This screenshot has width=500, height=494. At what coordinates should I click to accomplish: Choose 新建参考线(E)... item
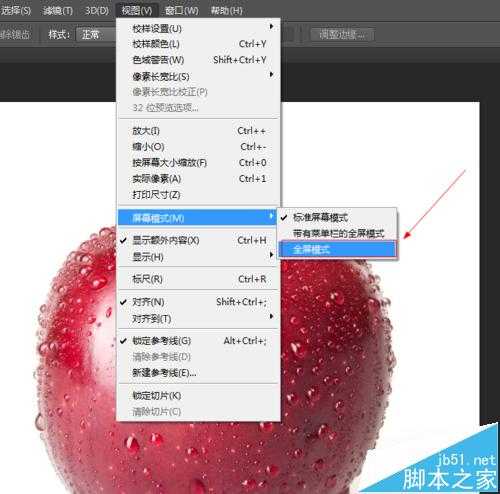[198, 373]
